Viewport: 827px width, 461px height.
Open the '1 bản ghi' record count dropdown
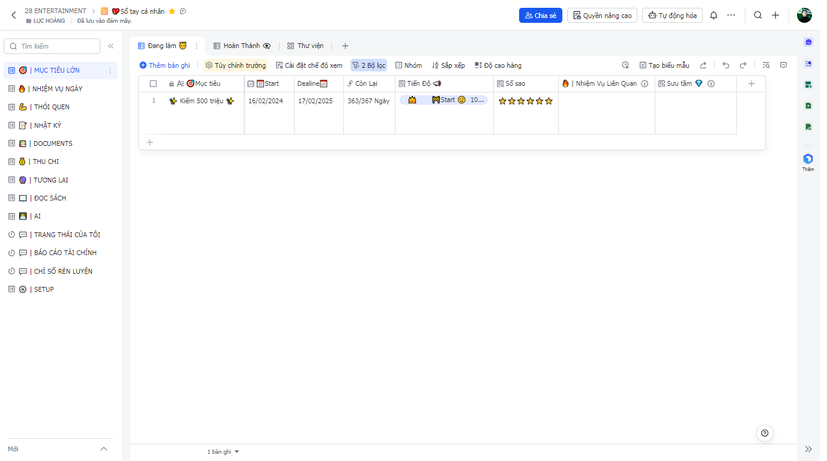coord(223,452)
